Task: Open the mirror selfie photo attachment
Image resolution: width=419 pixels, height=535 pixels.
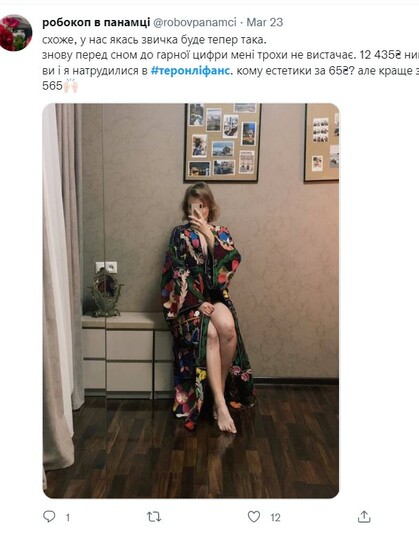Action: click(x=191, y=300)
